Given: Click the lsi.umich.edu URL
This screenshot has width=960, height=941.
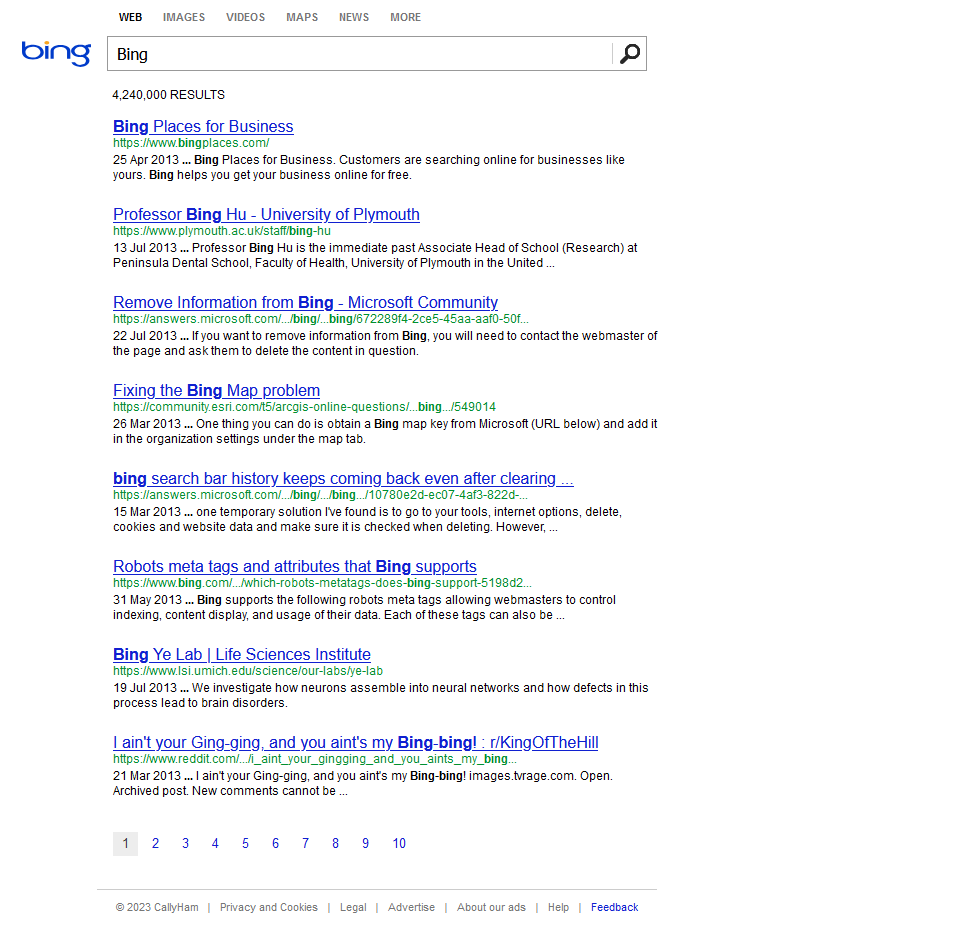Looking at the screenshot, I should click(248, 671).
